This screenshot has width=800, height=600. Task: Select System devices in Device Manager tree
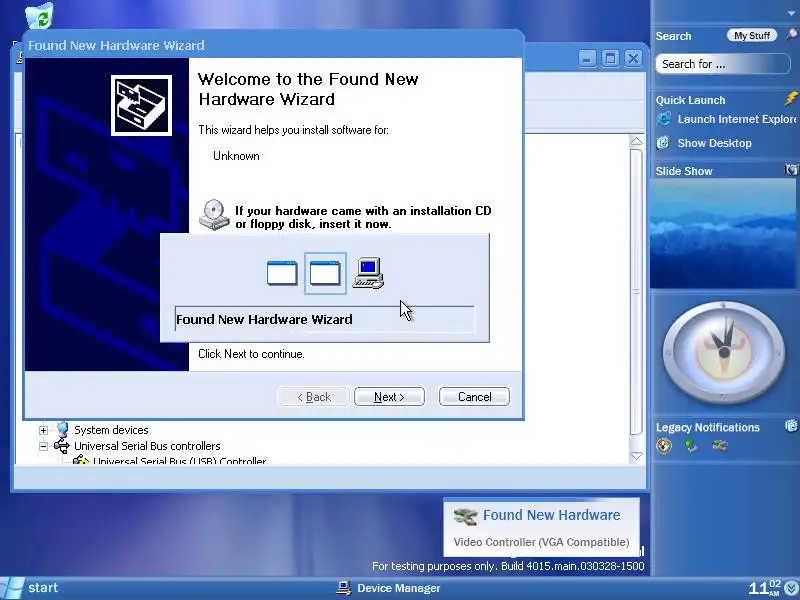[111, 430]
